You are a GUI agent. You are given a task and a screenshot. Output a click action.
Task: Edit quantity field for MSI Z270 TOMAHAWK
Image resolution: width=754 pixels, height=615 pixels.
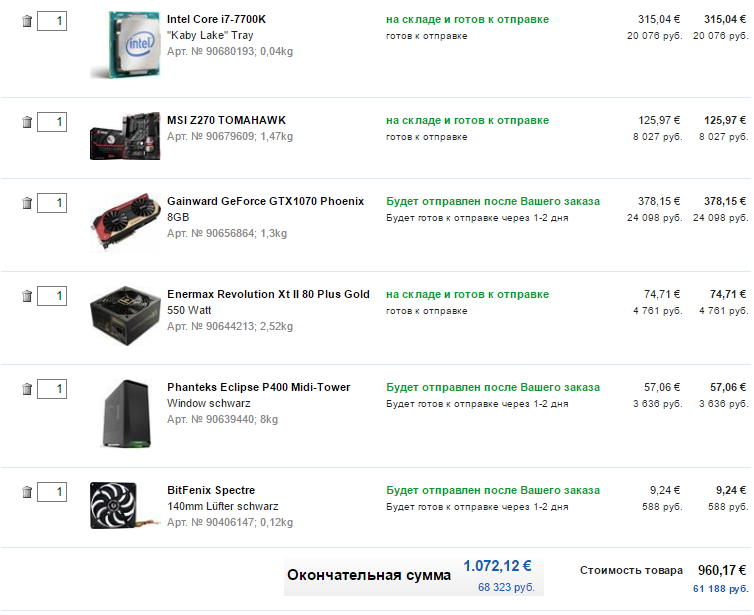tap(52, 122)
